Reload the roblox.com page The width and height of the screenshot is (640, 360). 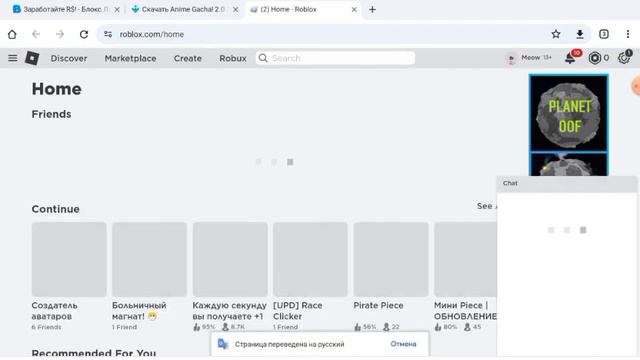click(84, 34)
